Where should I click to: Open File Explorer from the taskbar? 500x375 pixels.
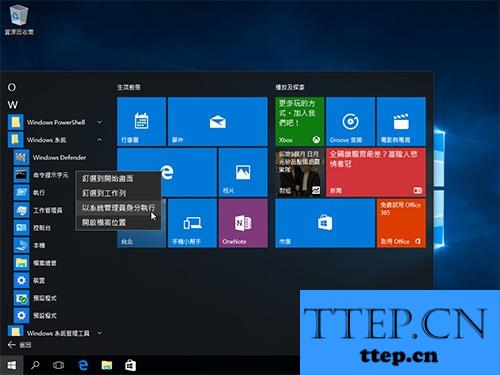pyautogui.click(x=107, y=366)
